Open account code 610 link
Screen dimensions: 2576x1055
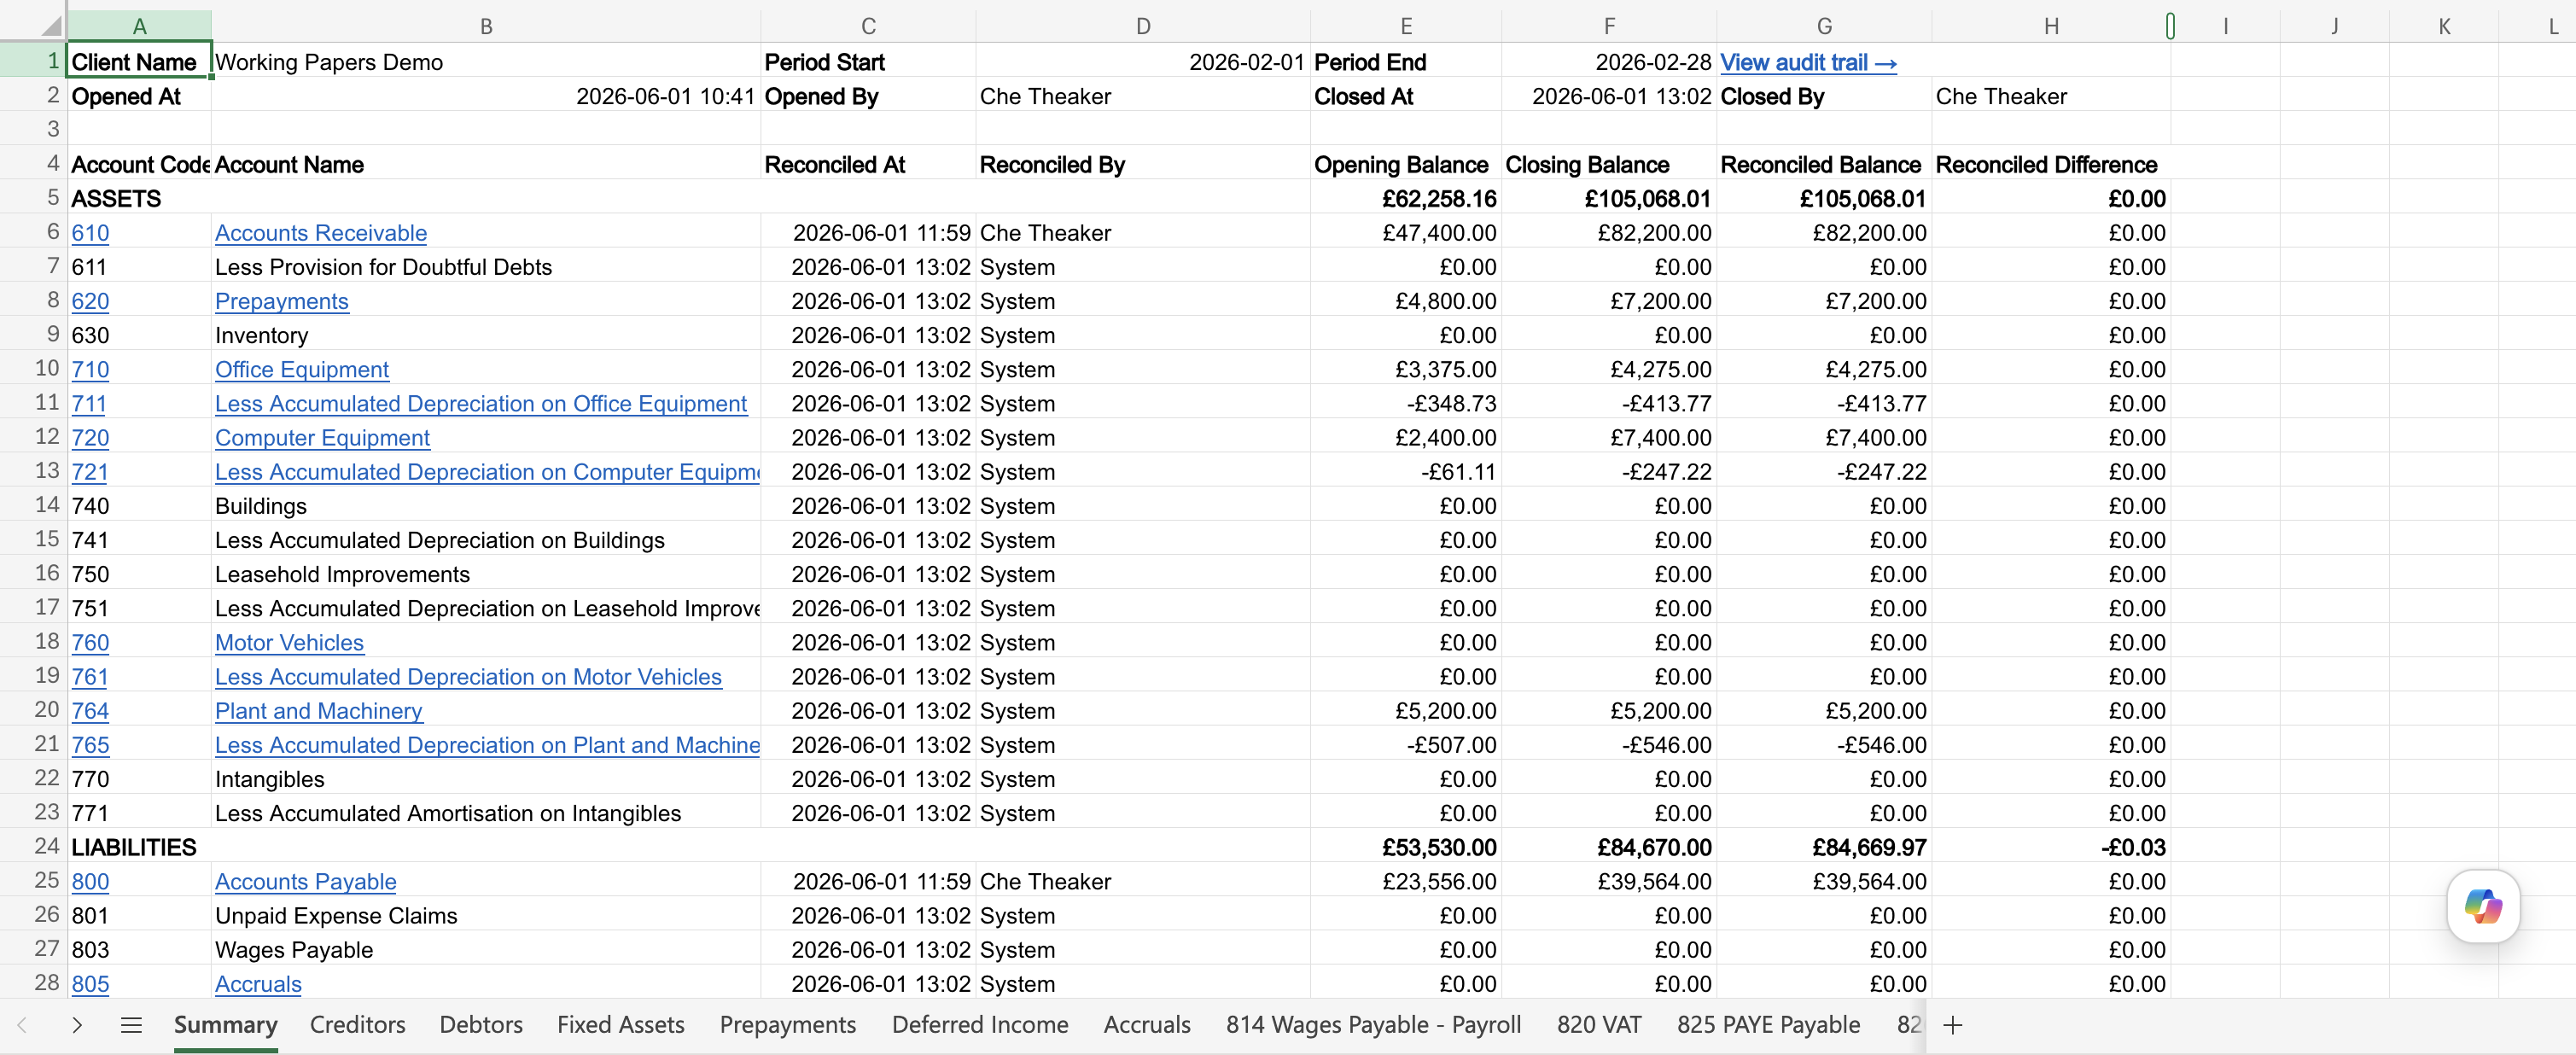[x=90, y=233]
